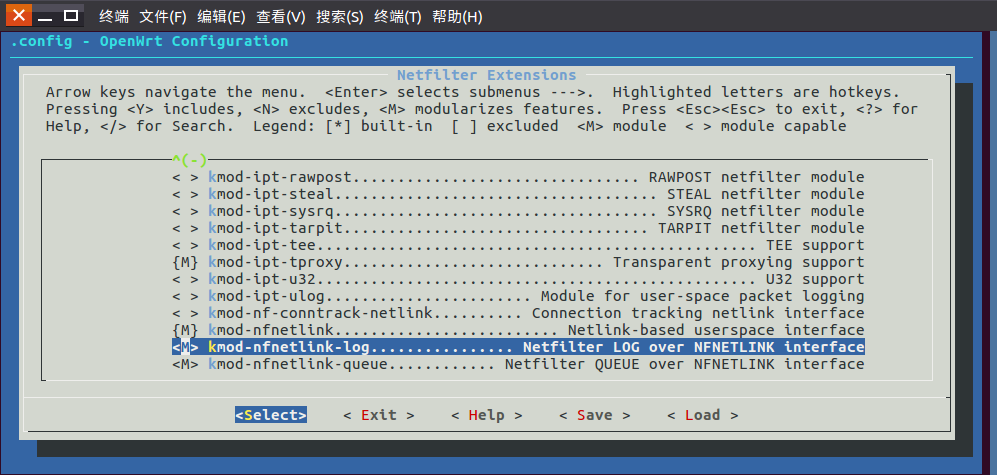Screen dimensions: 997x475
Task: Maximize the terminal window
Action: click(x=71, y=15)
